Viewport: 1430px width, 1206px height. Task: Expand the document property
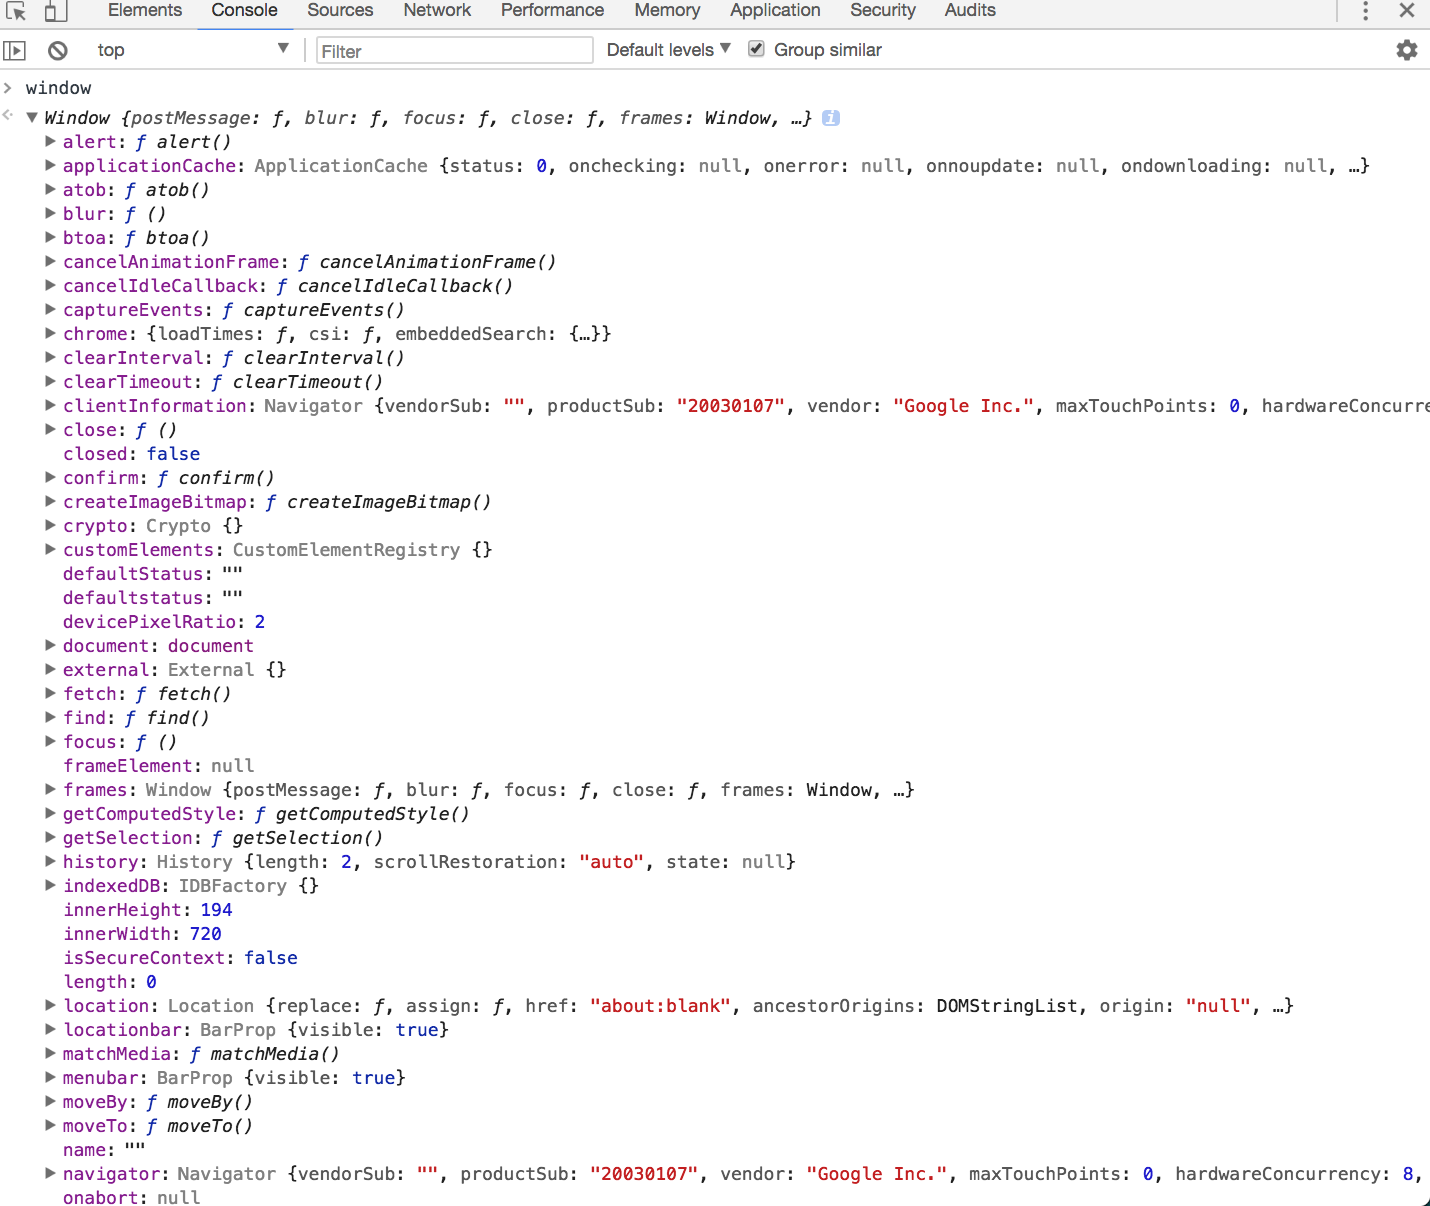click(x=50, y=646)
